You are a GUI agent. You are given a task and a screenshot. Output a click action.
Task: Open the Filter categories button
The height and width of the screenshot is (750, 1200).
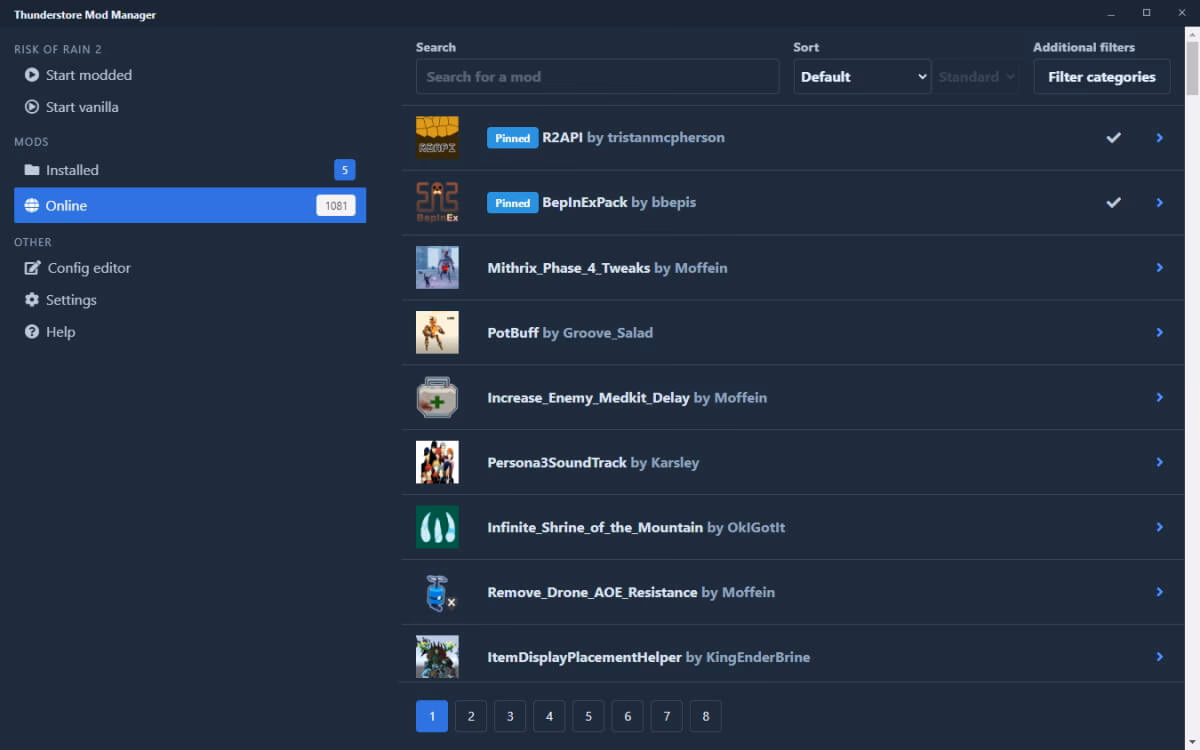(x=1102, y=77)
